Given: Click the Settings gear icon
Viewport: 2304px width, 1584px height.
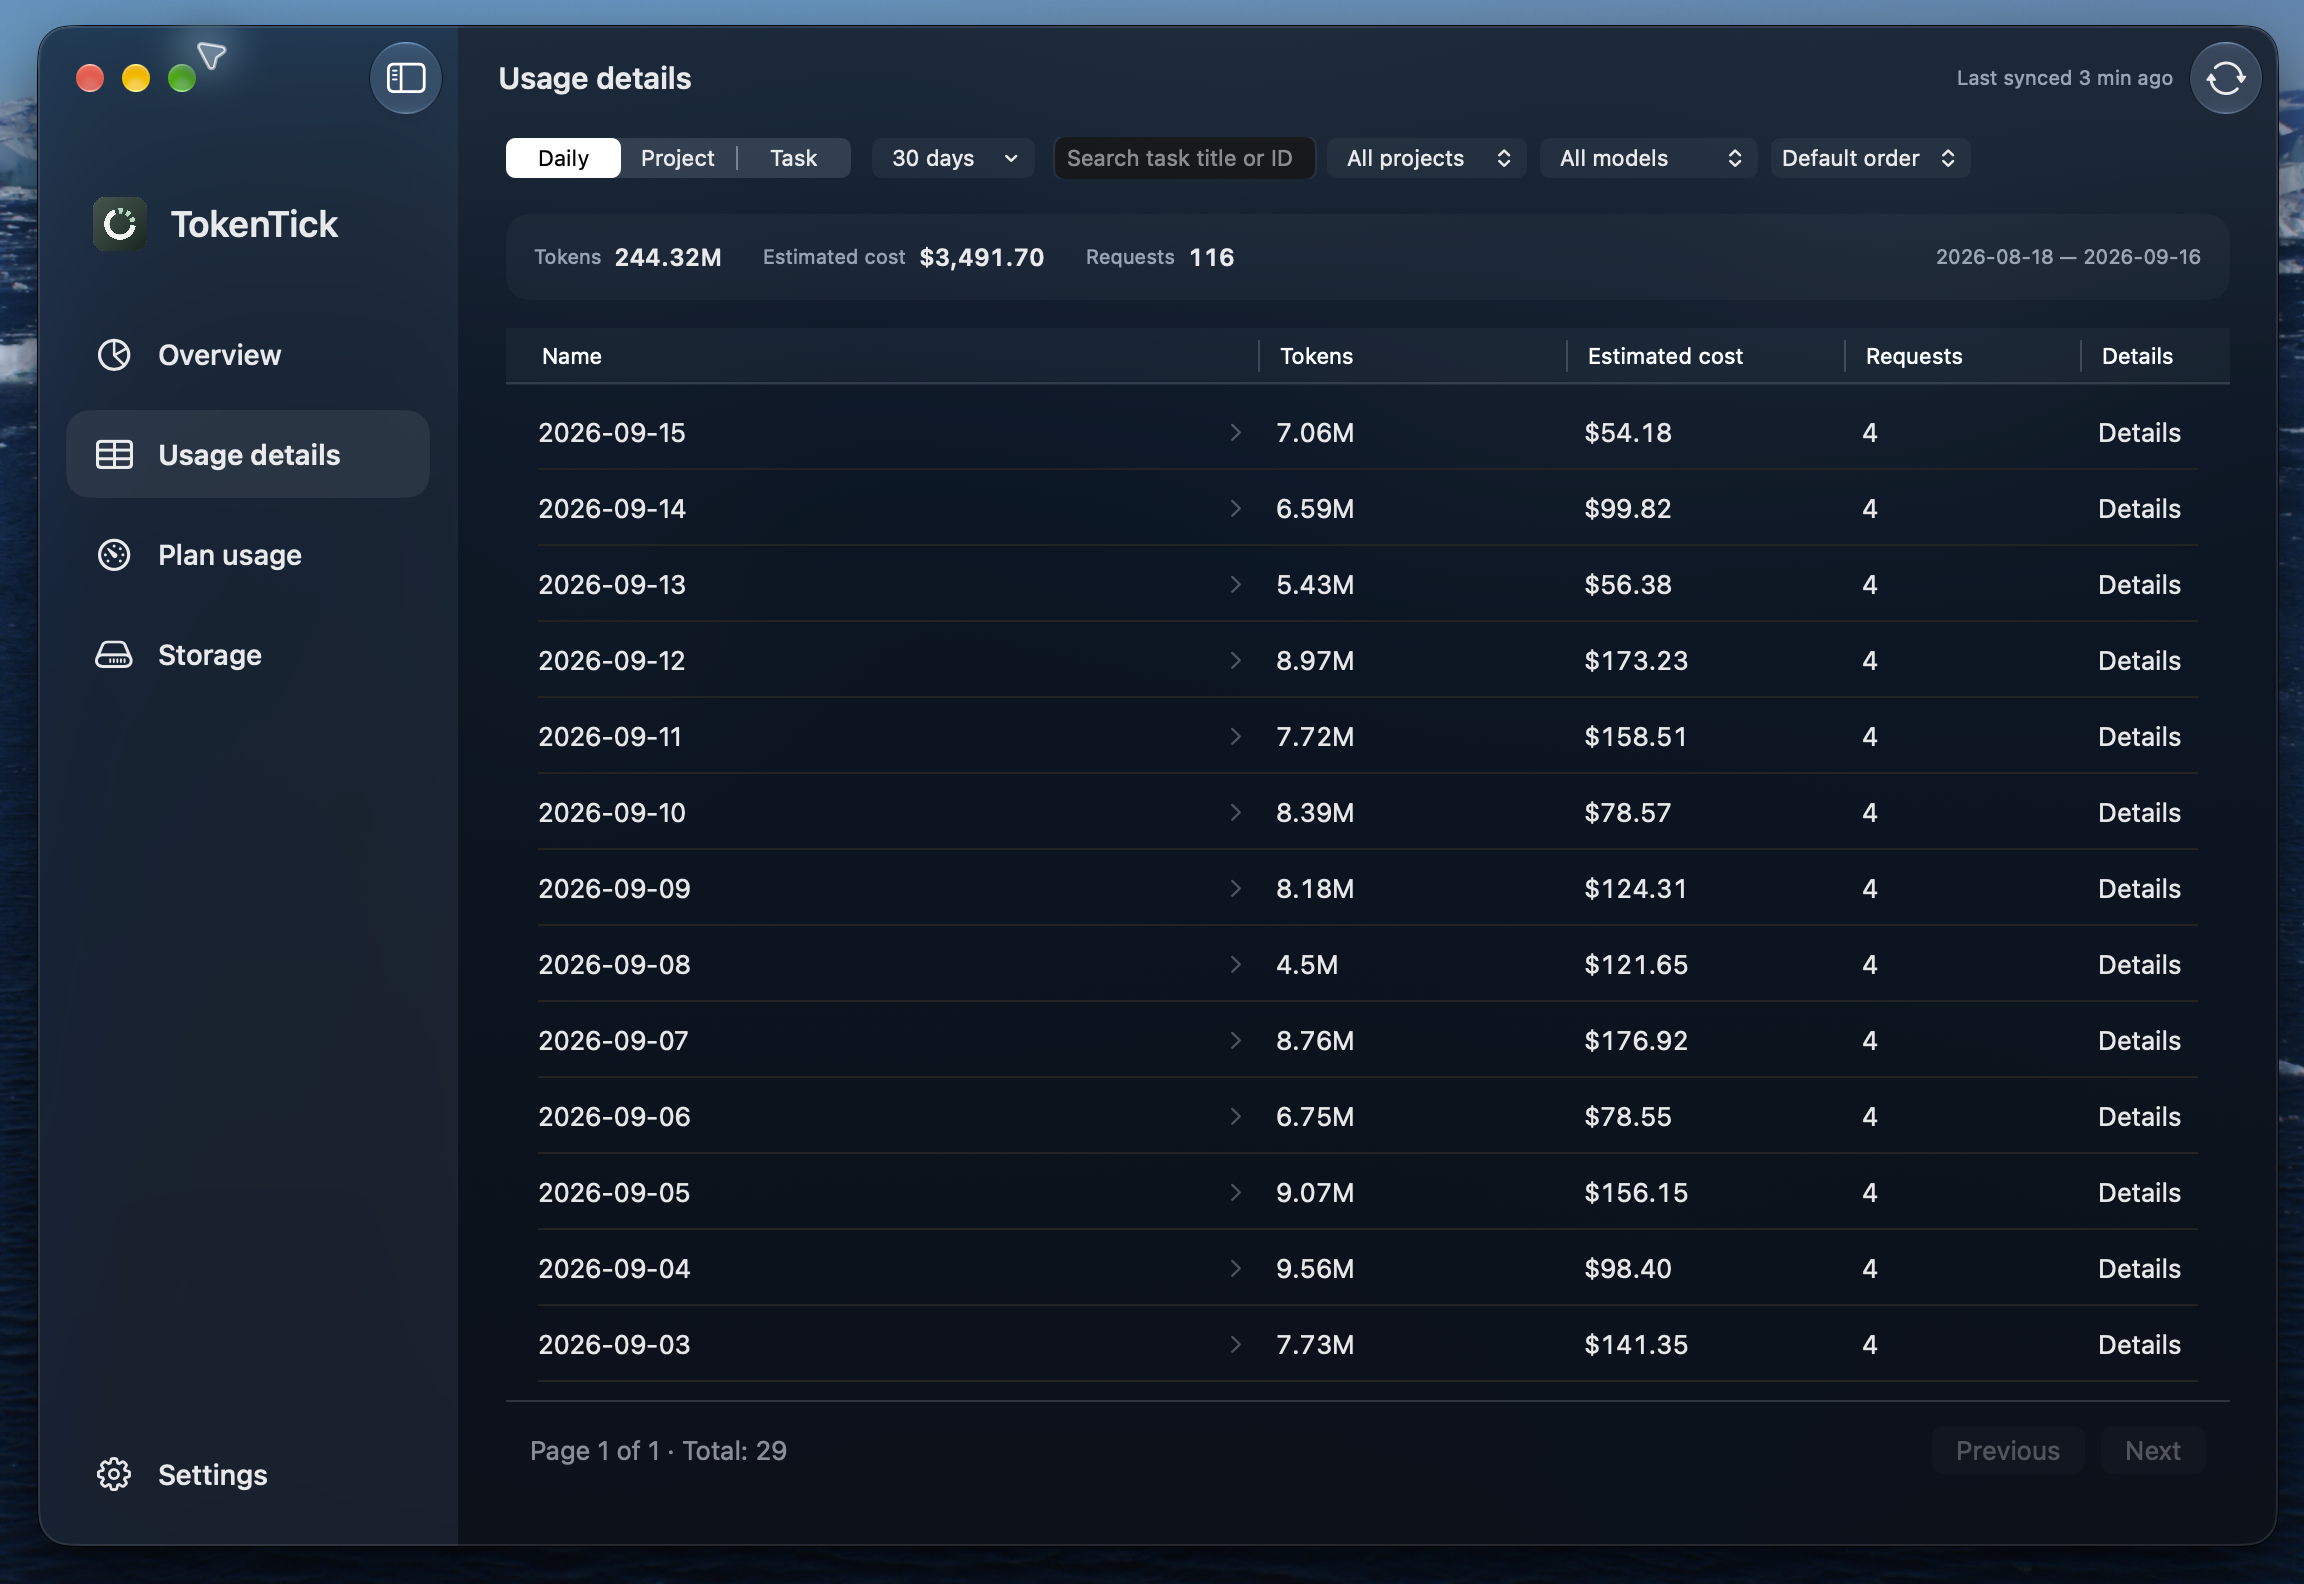Looking at the screenshot, I should click(114, 1475).
